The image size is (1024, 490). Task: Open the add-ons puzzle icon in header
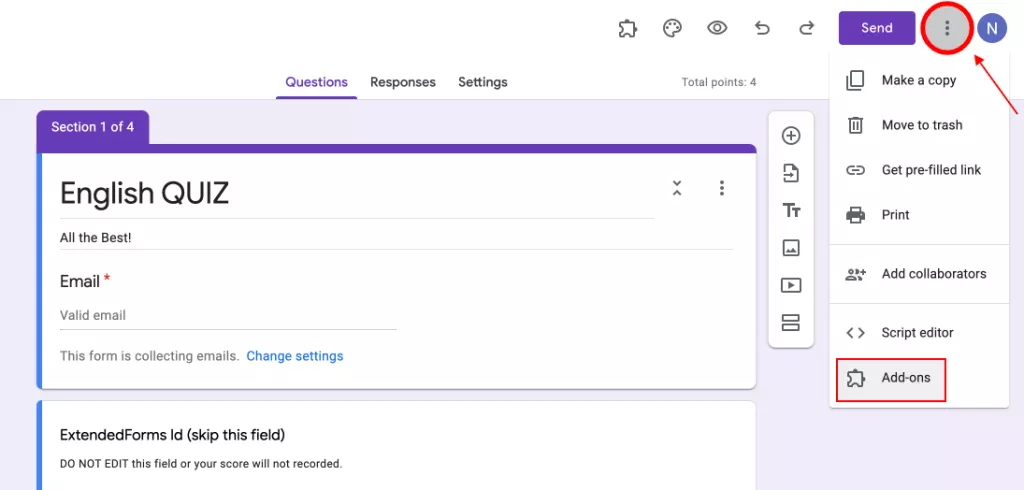point(628,28)
